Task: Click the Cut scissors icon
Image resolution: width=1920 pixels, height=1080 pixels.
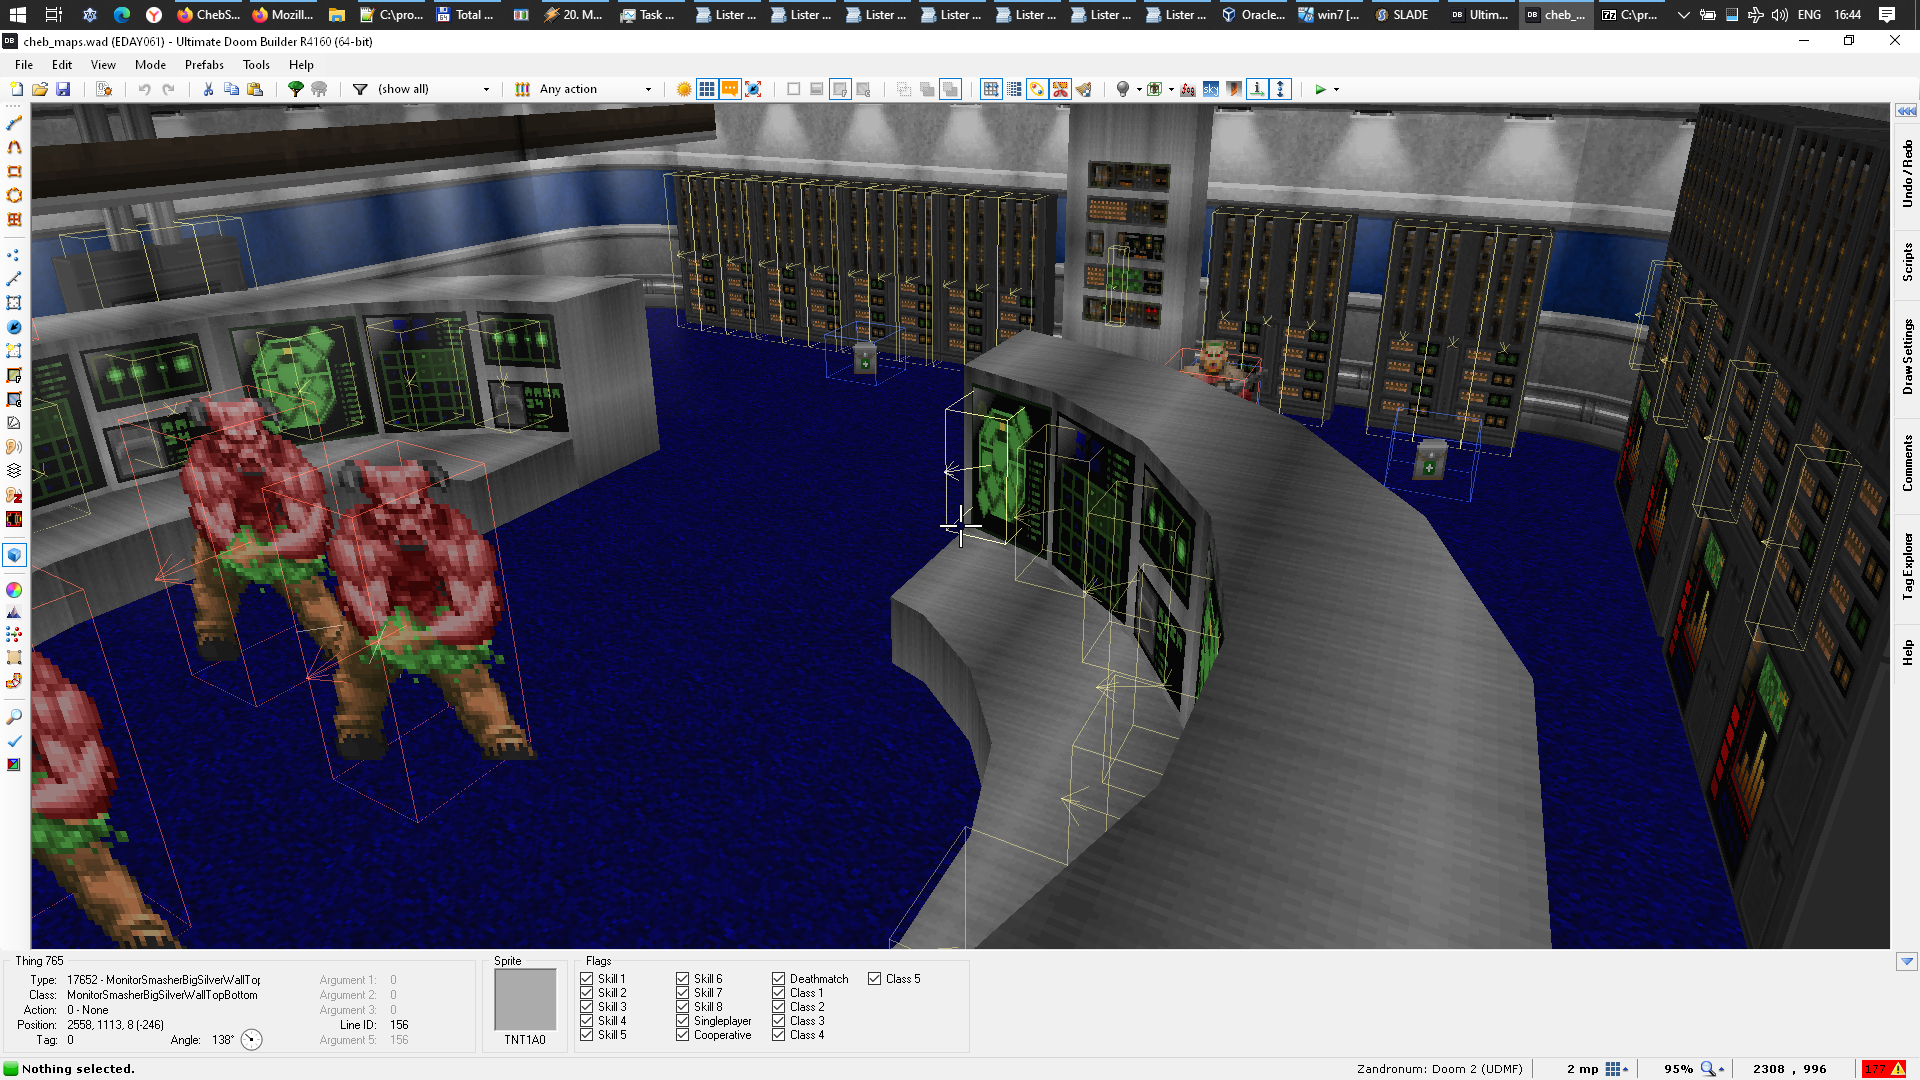Action: 208,89
